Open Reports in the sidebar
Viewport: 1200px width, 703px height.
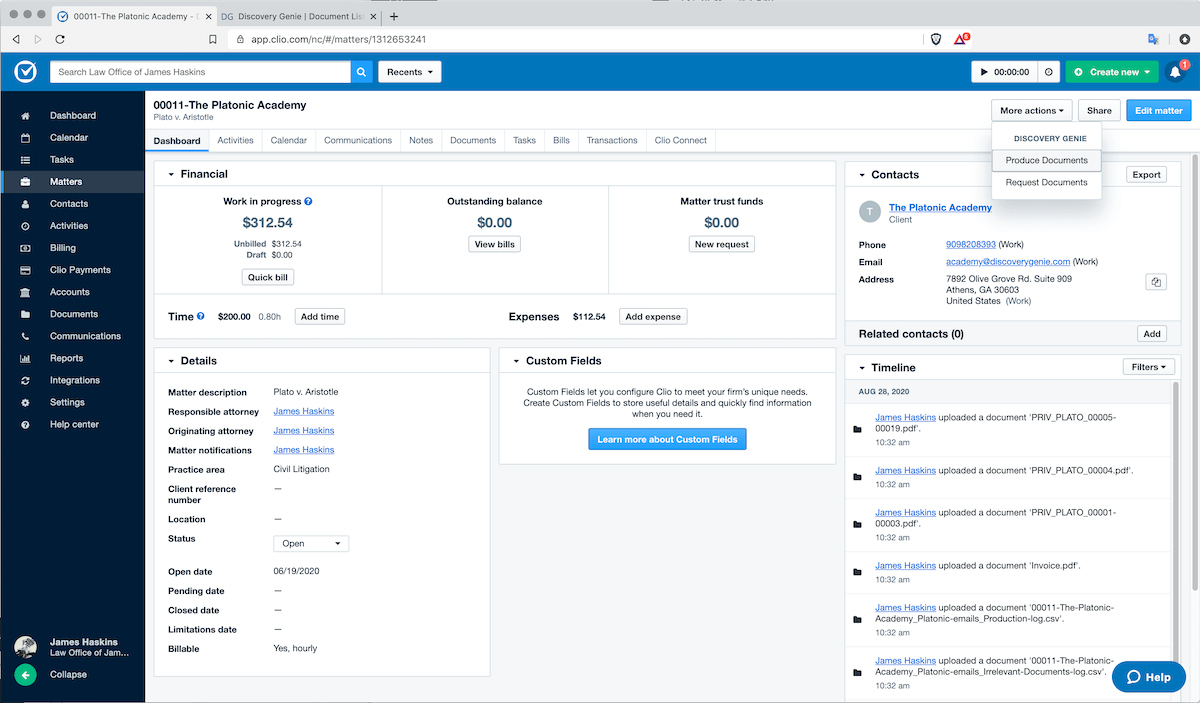pyautogui.click(x=72, y=358)
